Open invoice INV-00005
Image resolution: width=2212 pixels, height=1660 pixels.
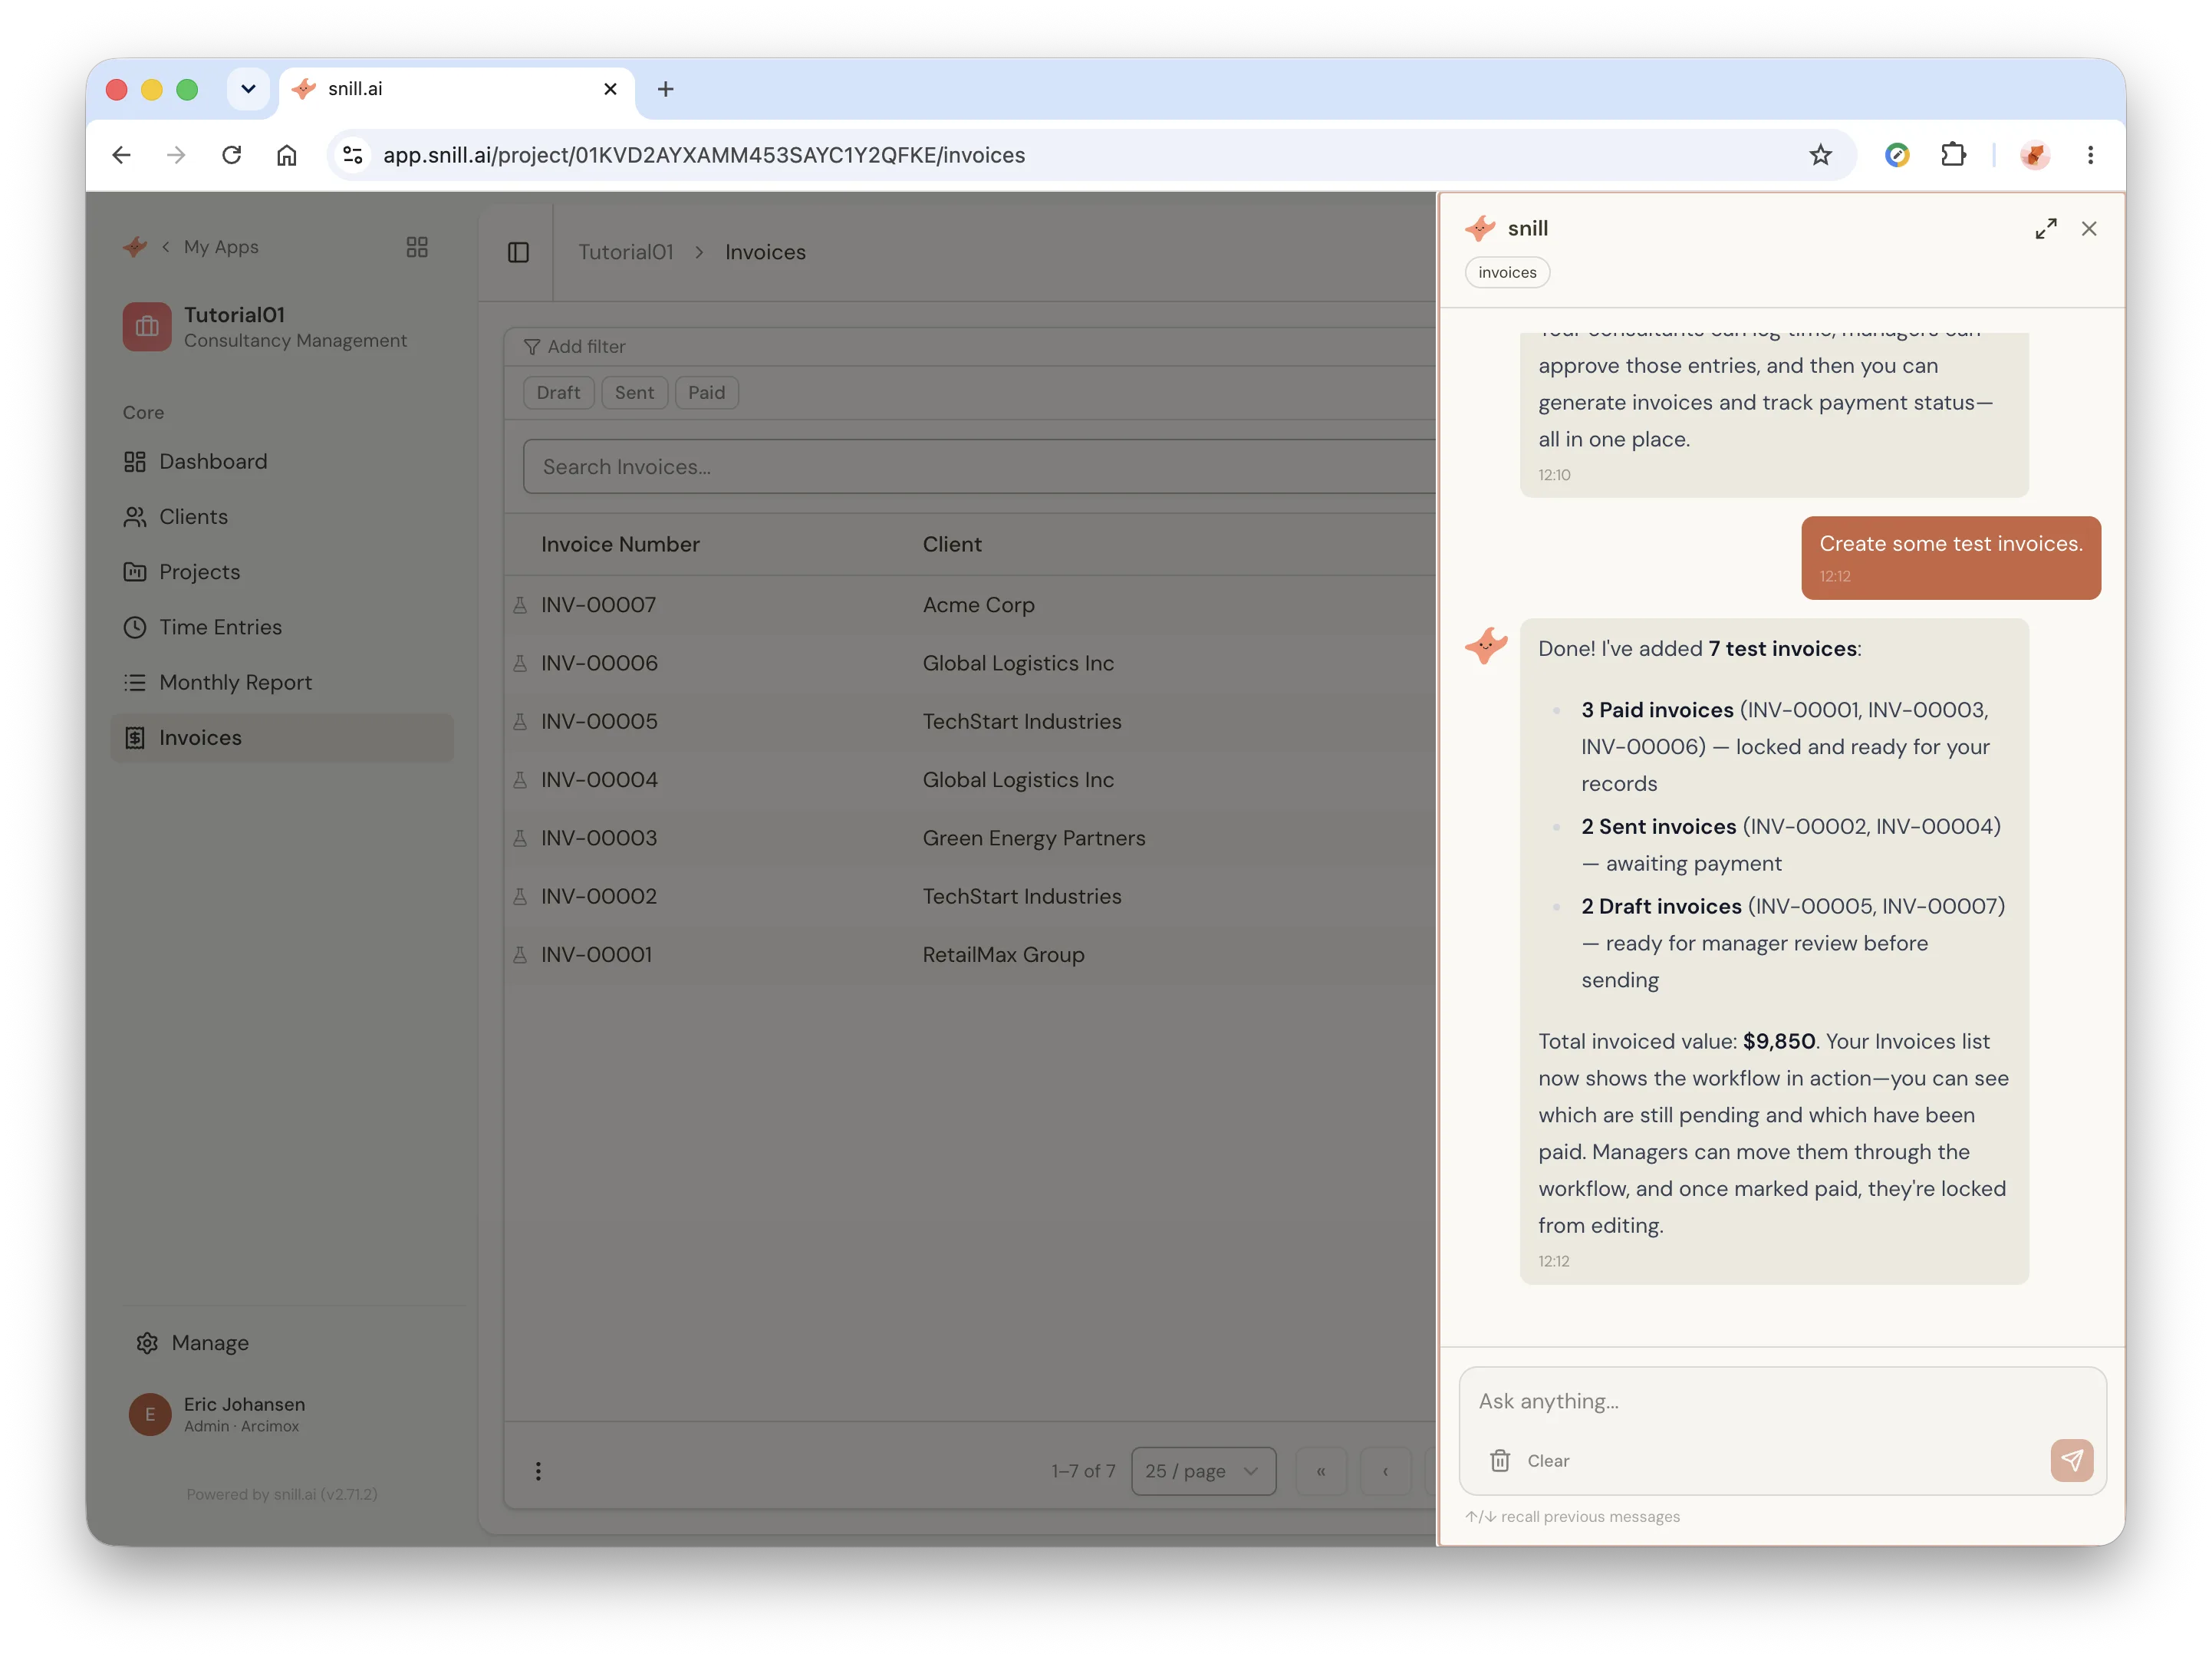coord(599,722)
